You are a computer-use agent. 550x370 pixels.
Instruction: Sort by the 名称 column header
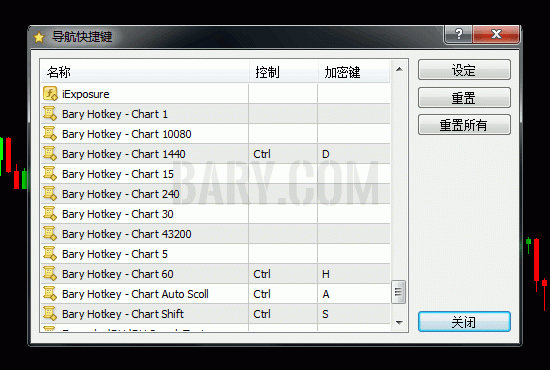[145, 72]
